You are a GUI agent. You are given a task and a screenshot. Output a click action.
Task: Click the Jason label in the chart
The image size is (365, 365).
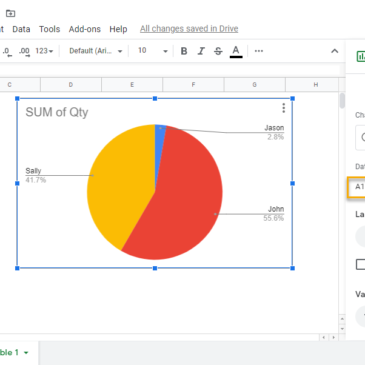[274, 128]
